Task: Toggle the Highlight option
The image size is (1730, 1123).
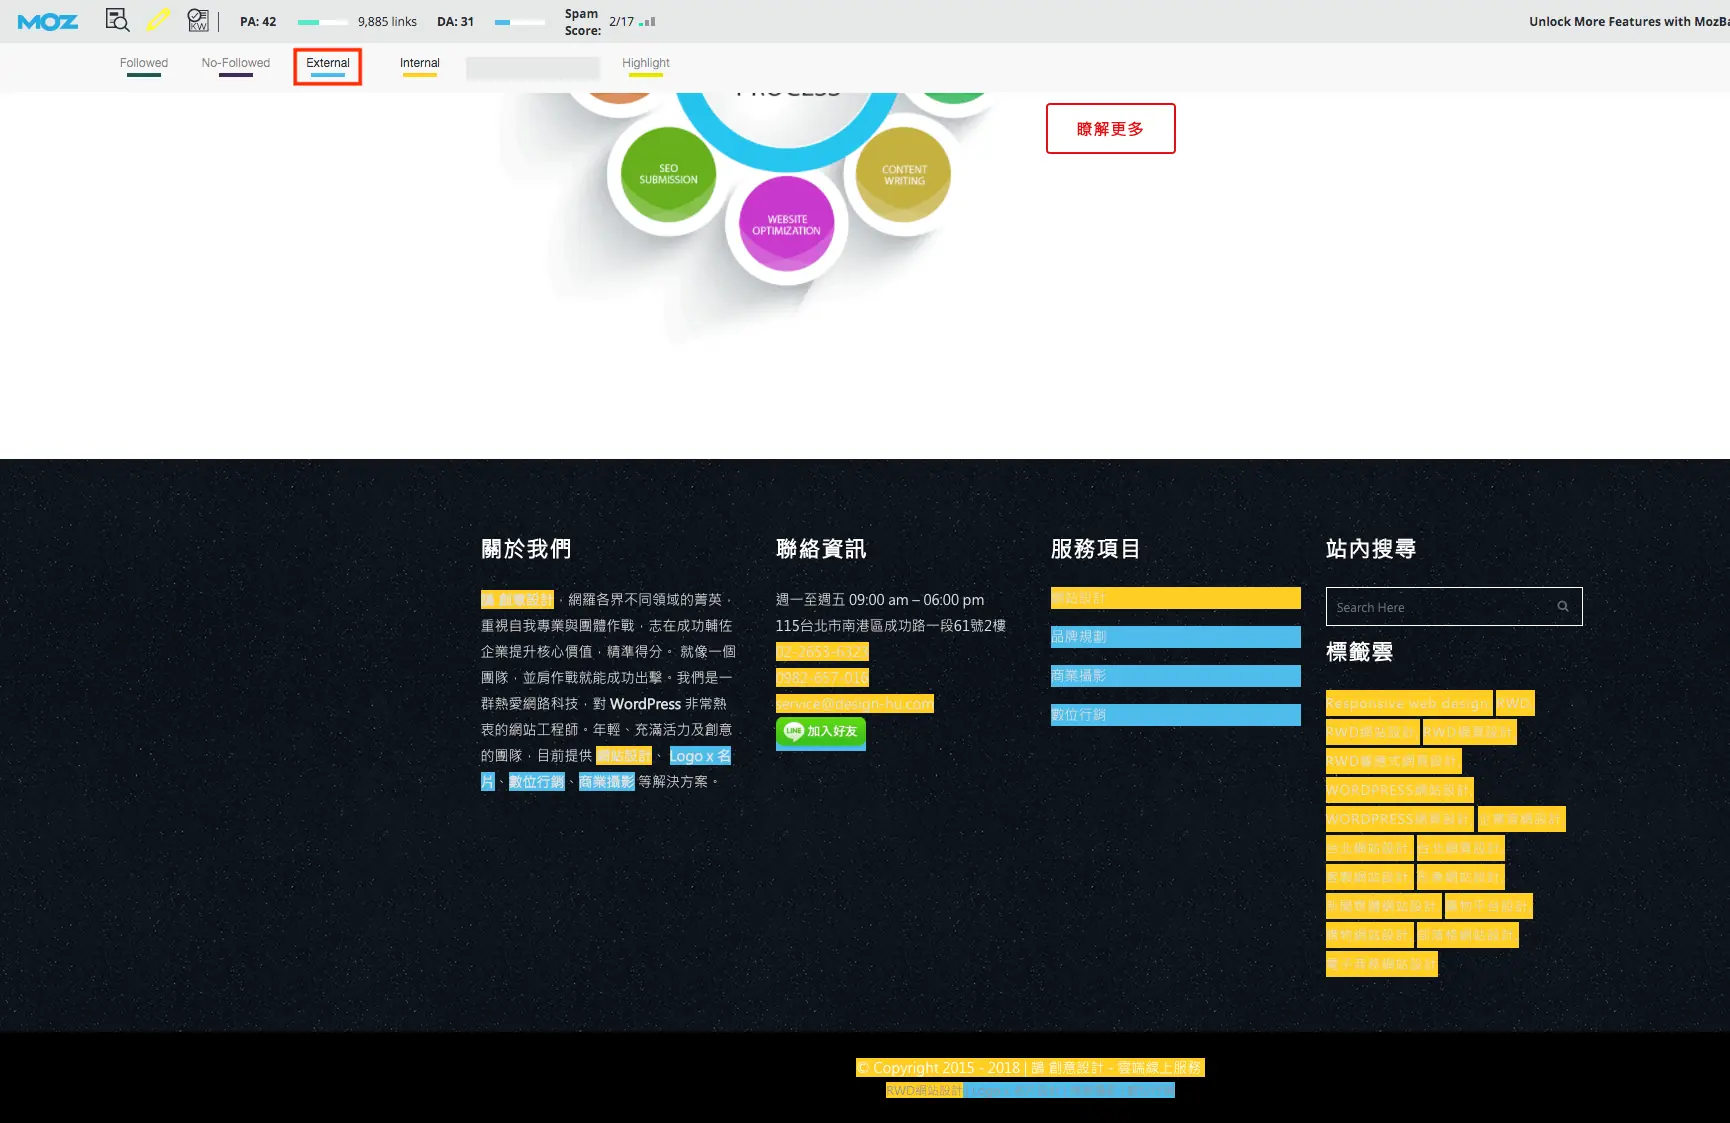Action: point(646,66)
